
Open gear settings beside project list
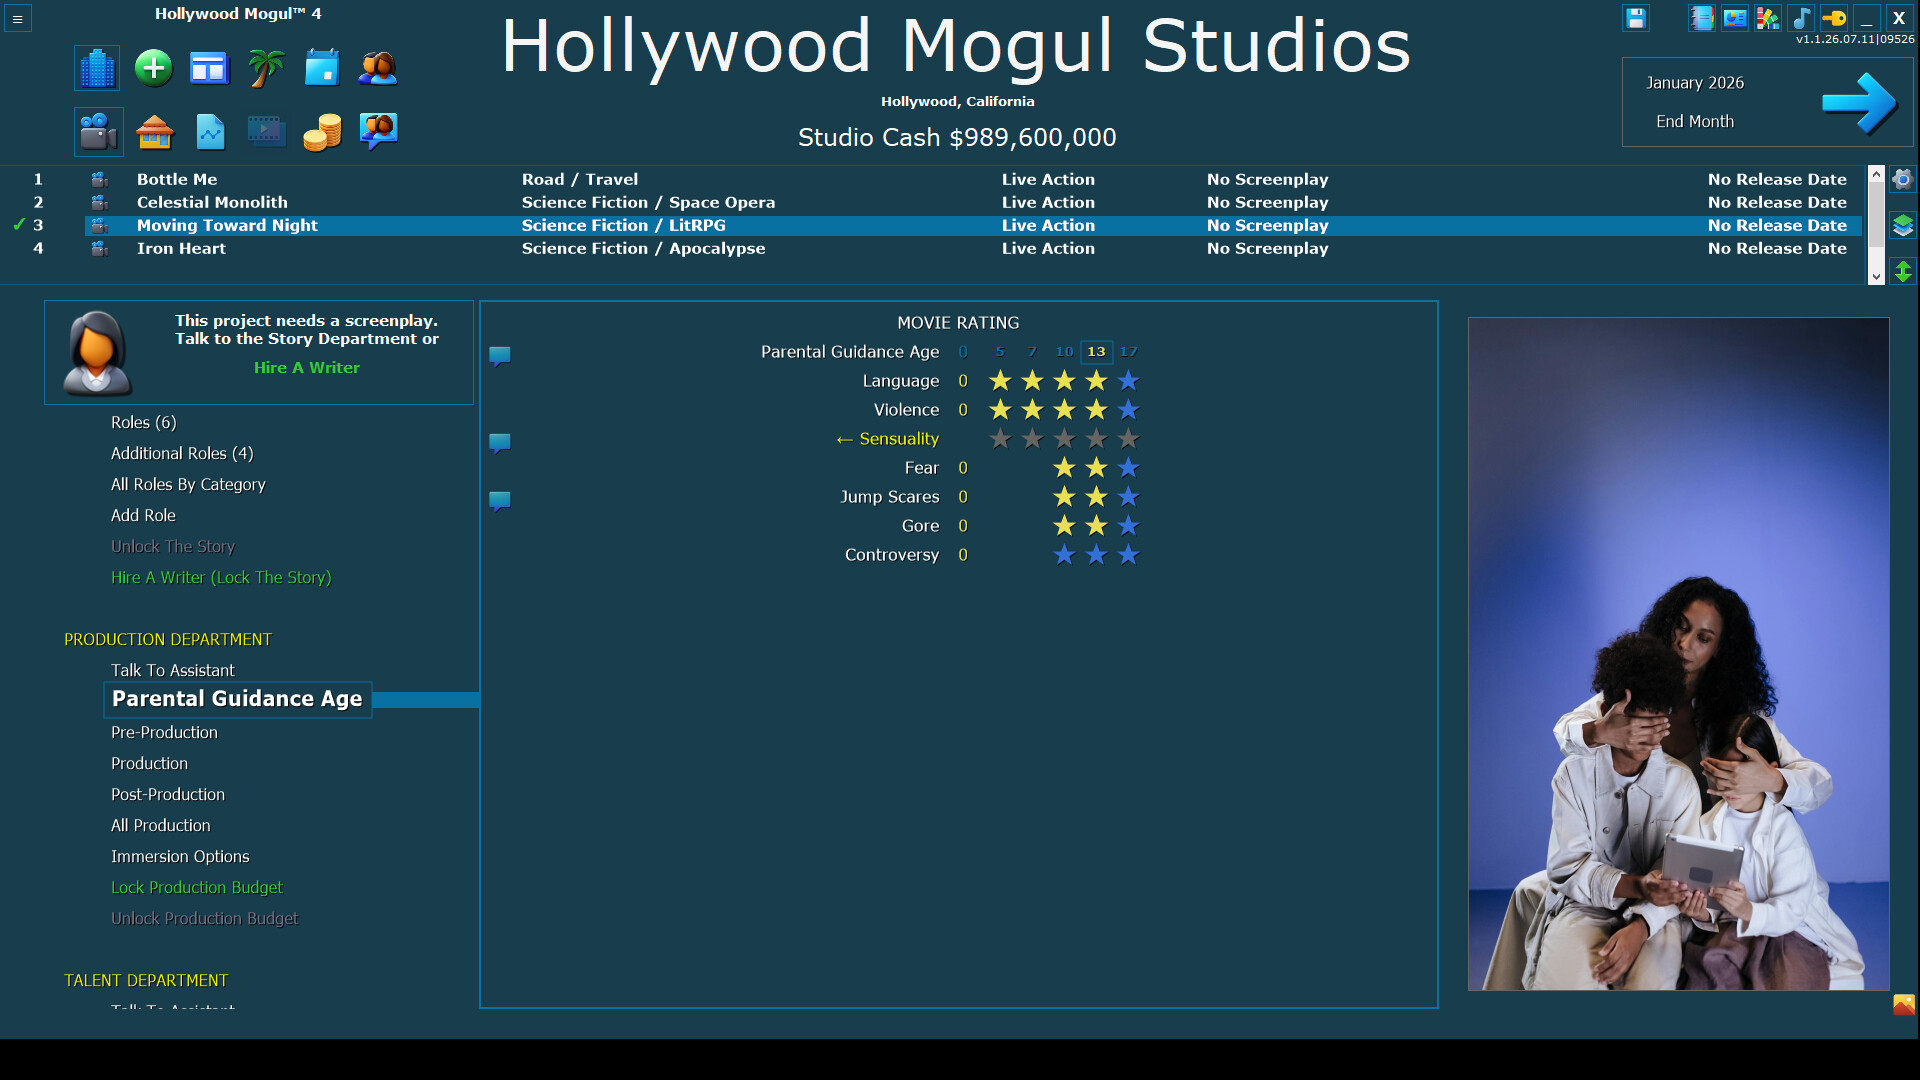click(1902, 179)
